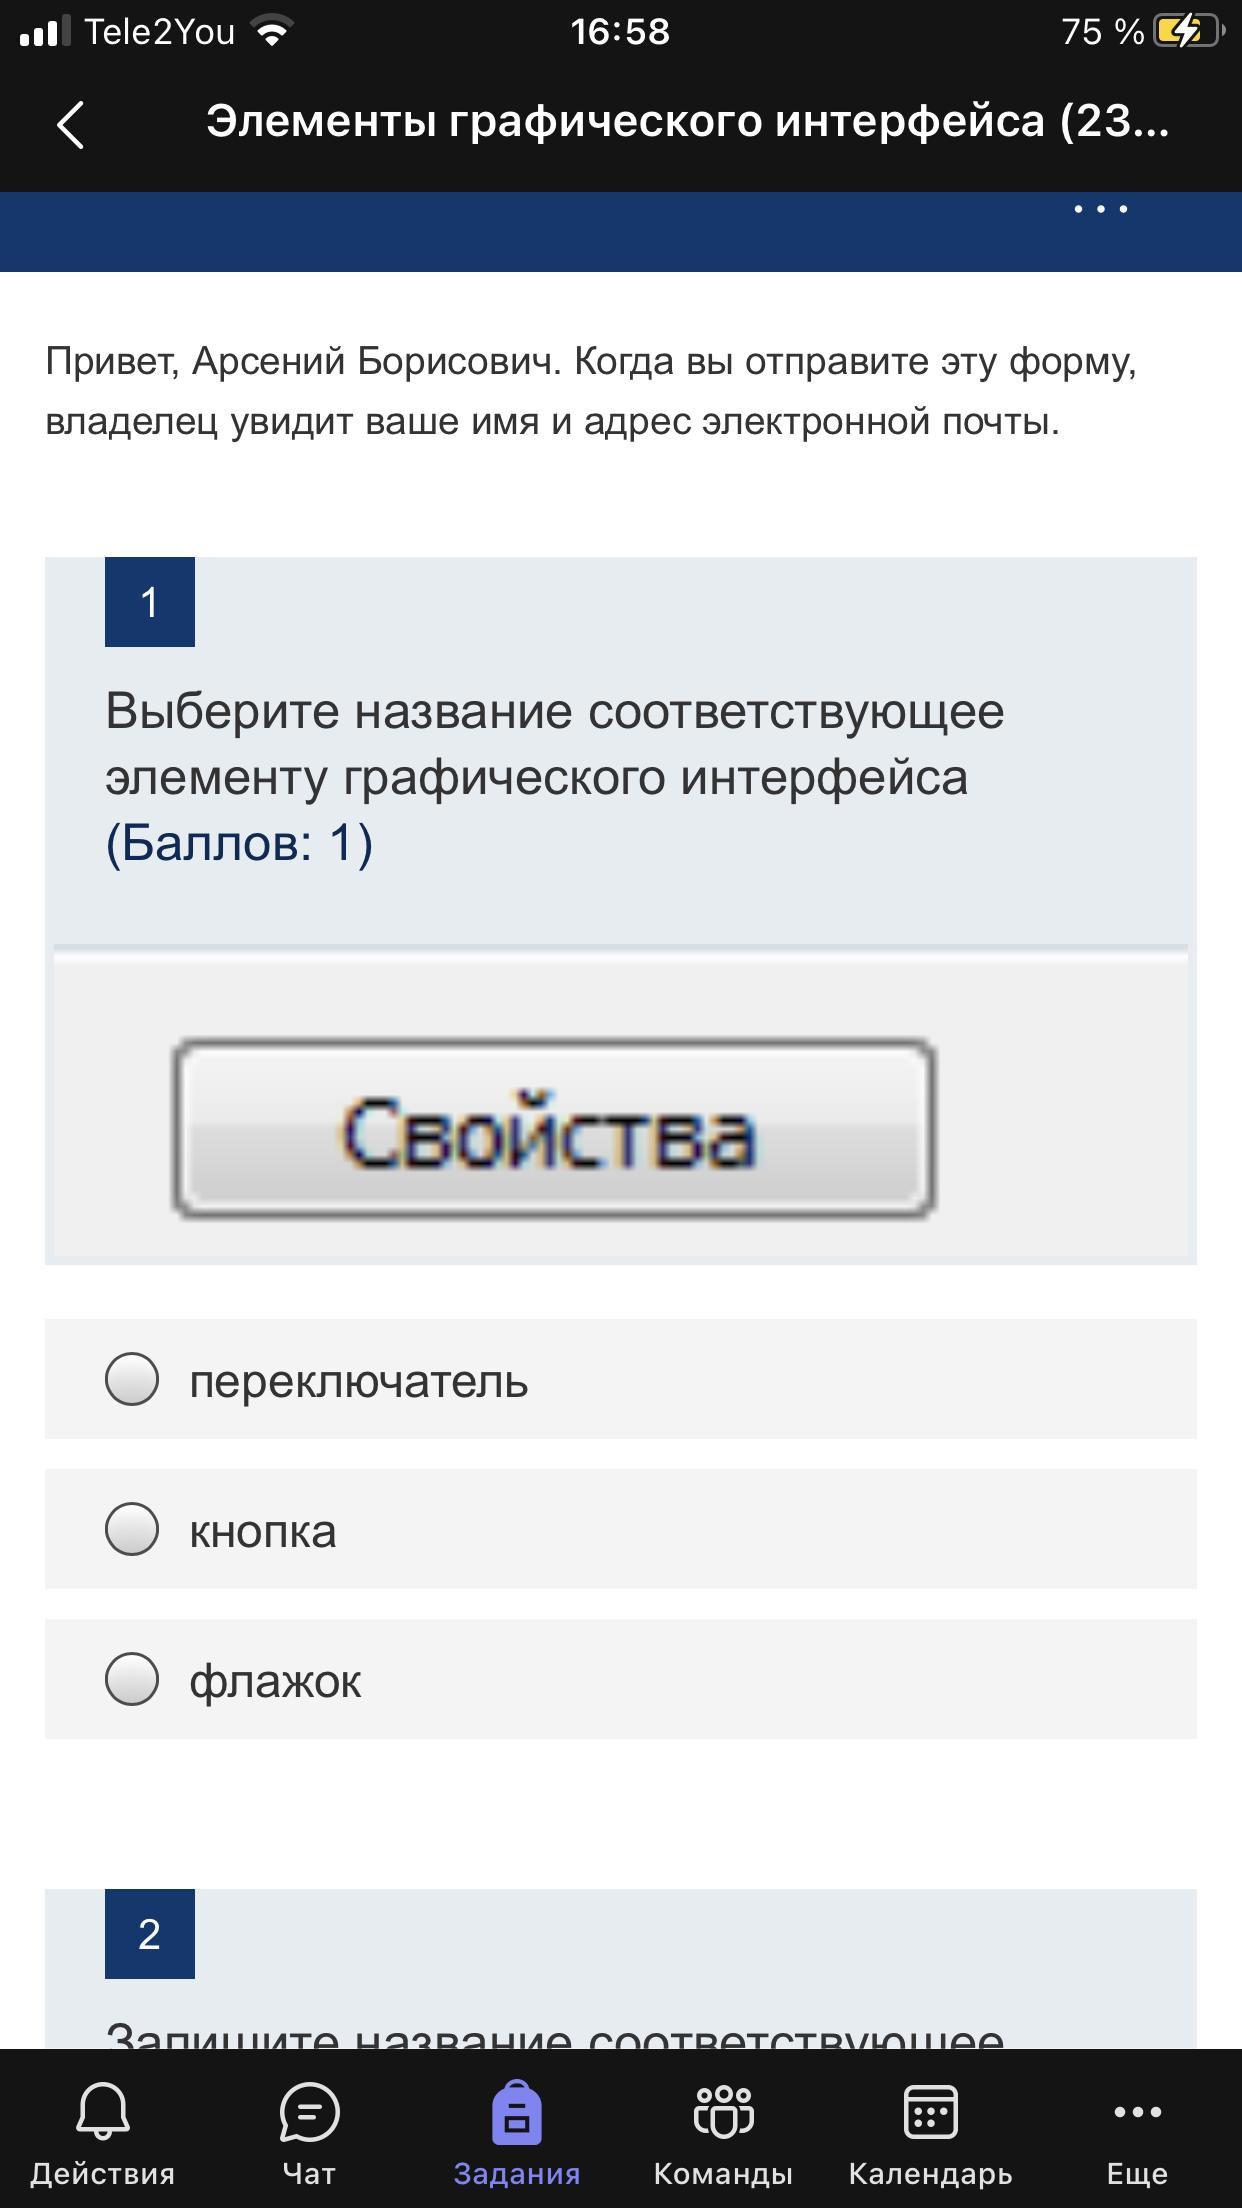Tap the Действия tab label
Viewport: 1242px width, 2208px height.
point(102,2174)
